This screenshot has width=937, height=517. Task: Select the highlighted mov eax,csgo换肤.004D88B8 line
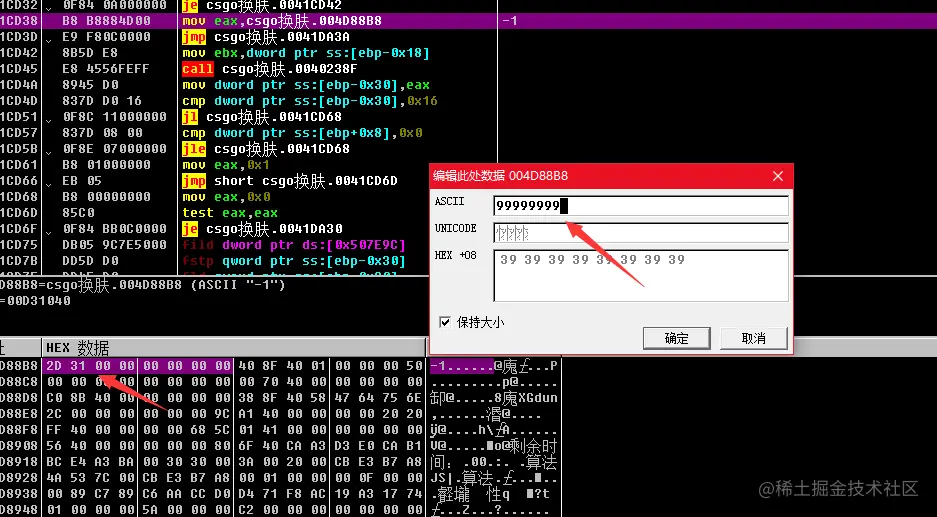[282, 21]
